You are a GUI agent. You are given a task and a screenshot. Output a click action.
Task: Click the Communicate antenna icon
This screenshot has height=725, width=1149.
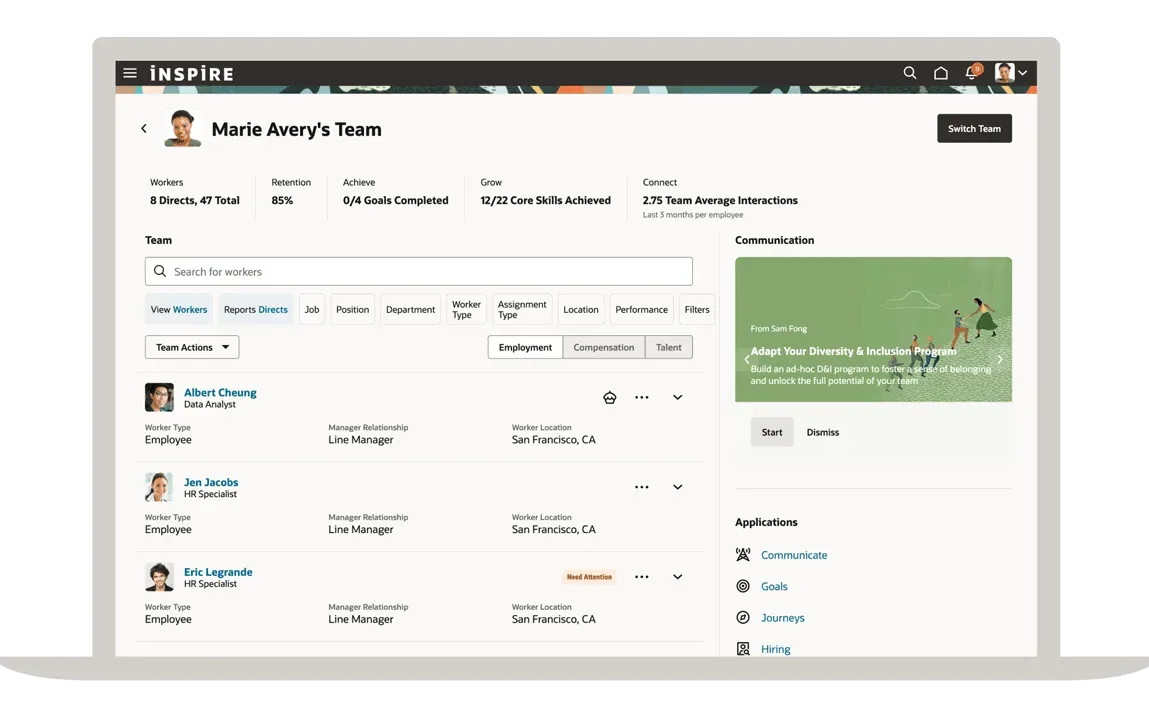743,554
